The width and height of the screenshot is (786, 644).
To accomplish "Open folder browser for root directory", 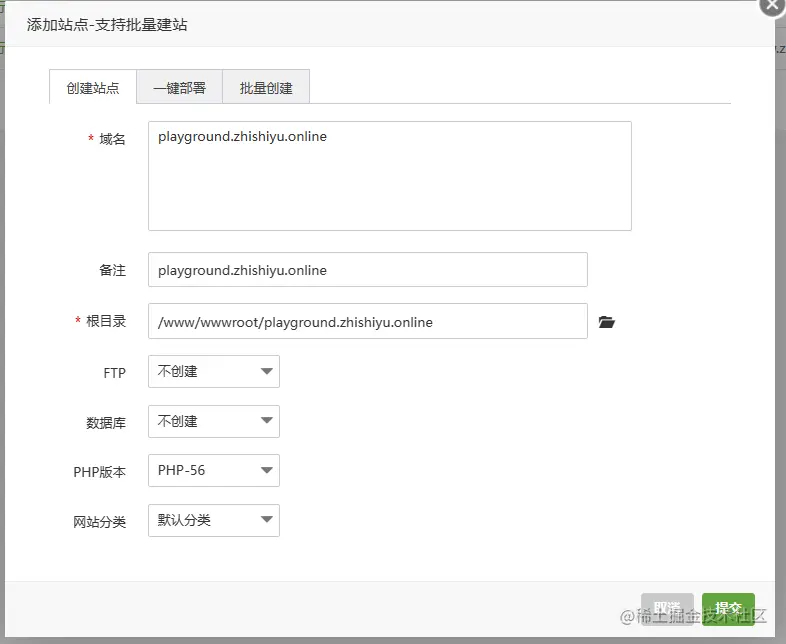I will pos(607,322).
